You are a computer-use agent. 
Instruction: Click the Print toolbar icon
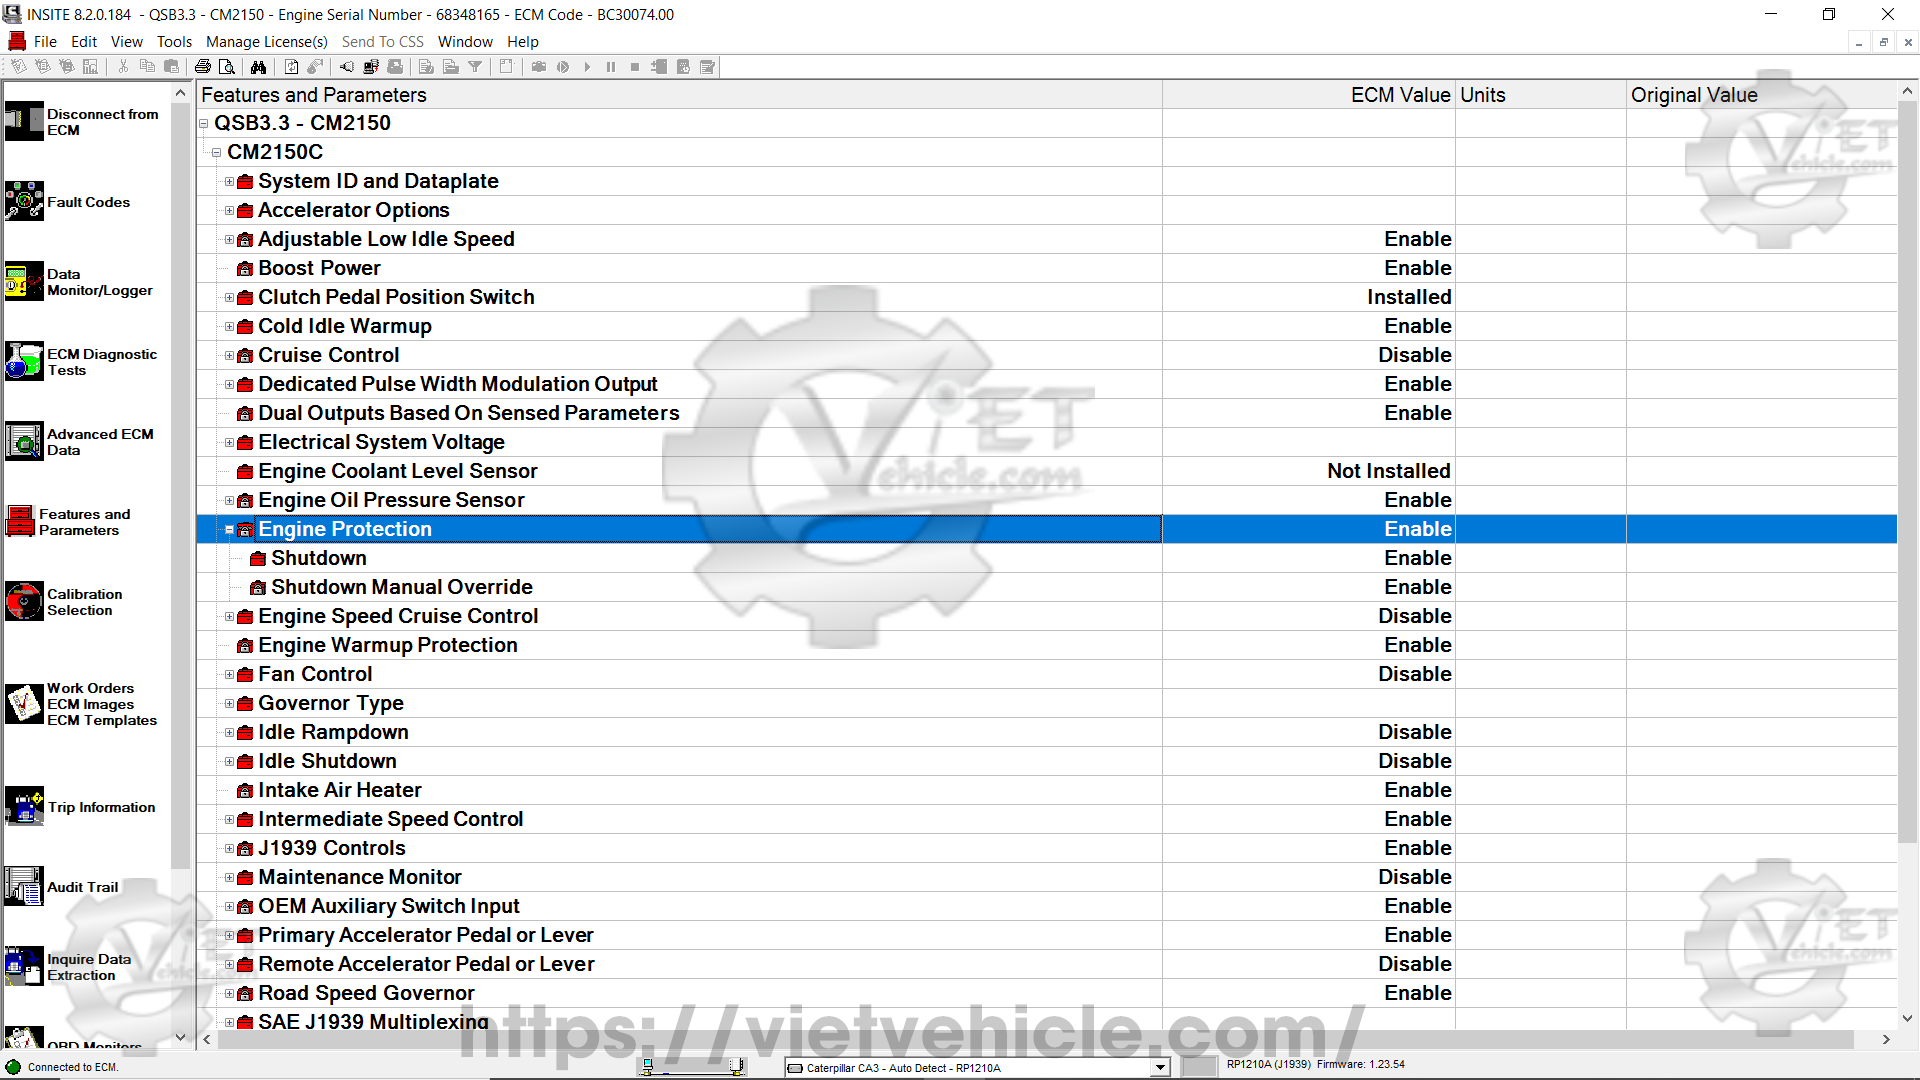(203, 67)
